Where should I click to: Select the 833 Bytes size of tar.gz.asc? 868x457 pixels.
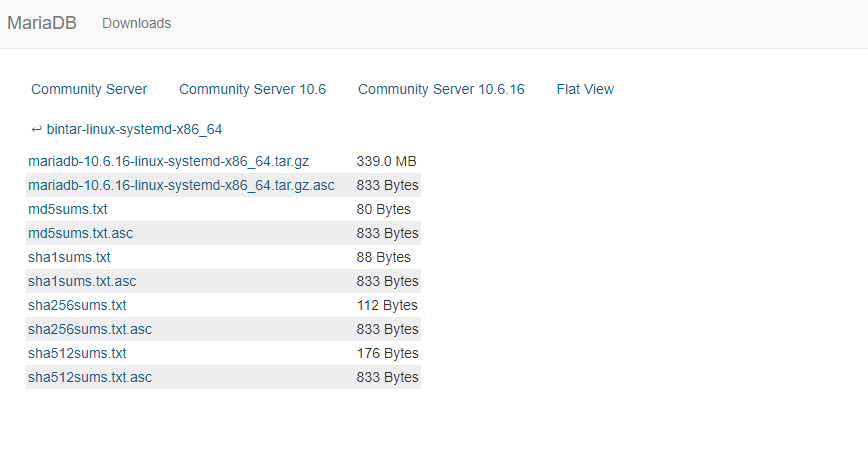point(388,185)
